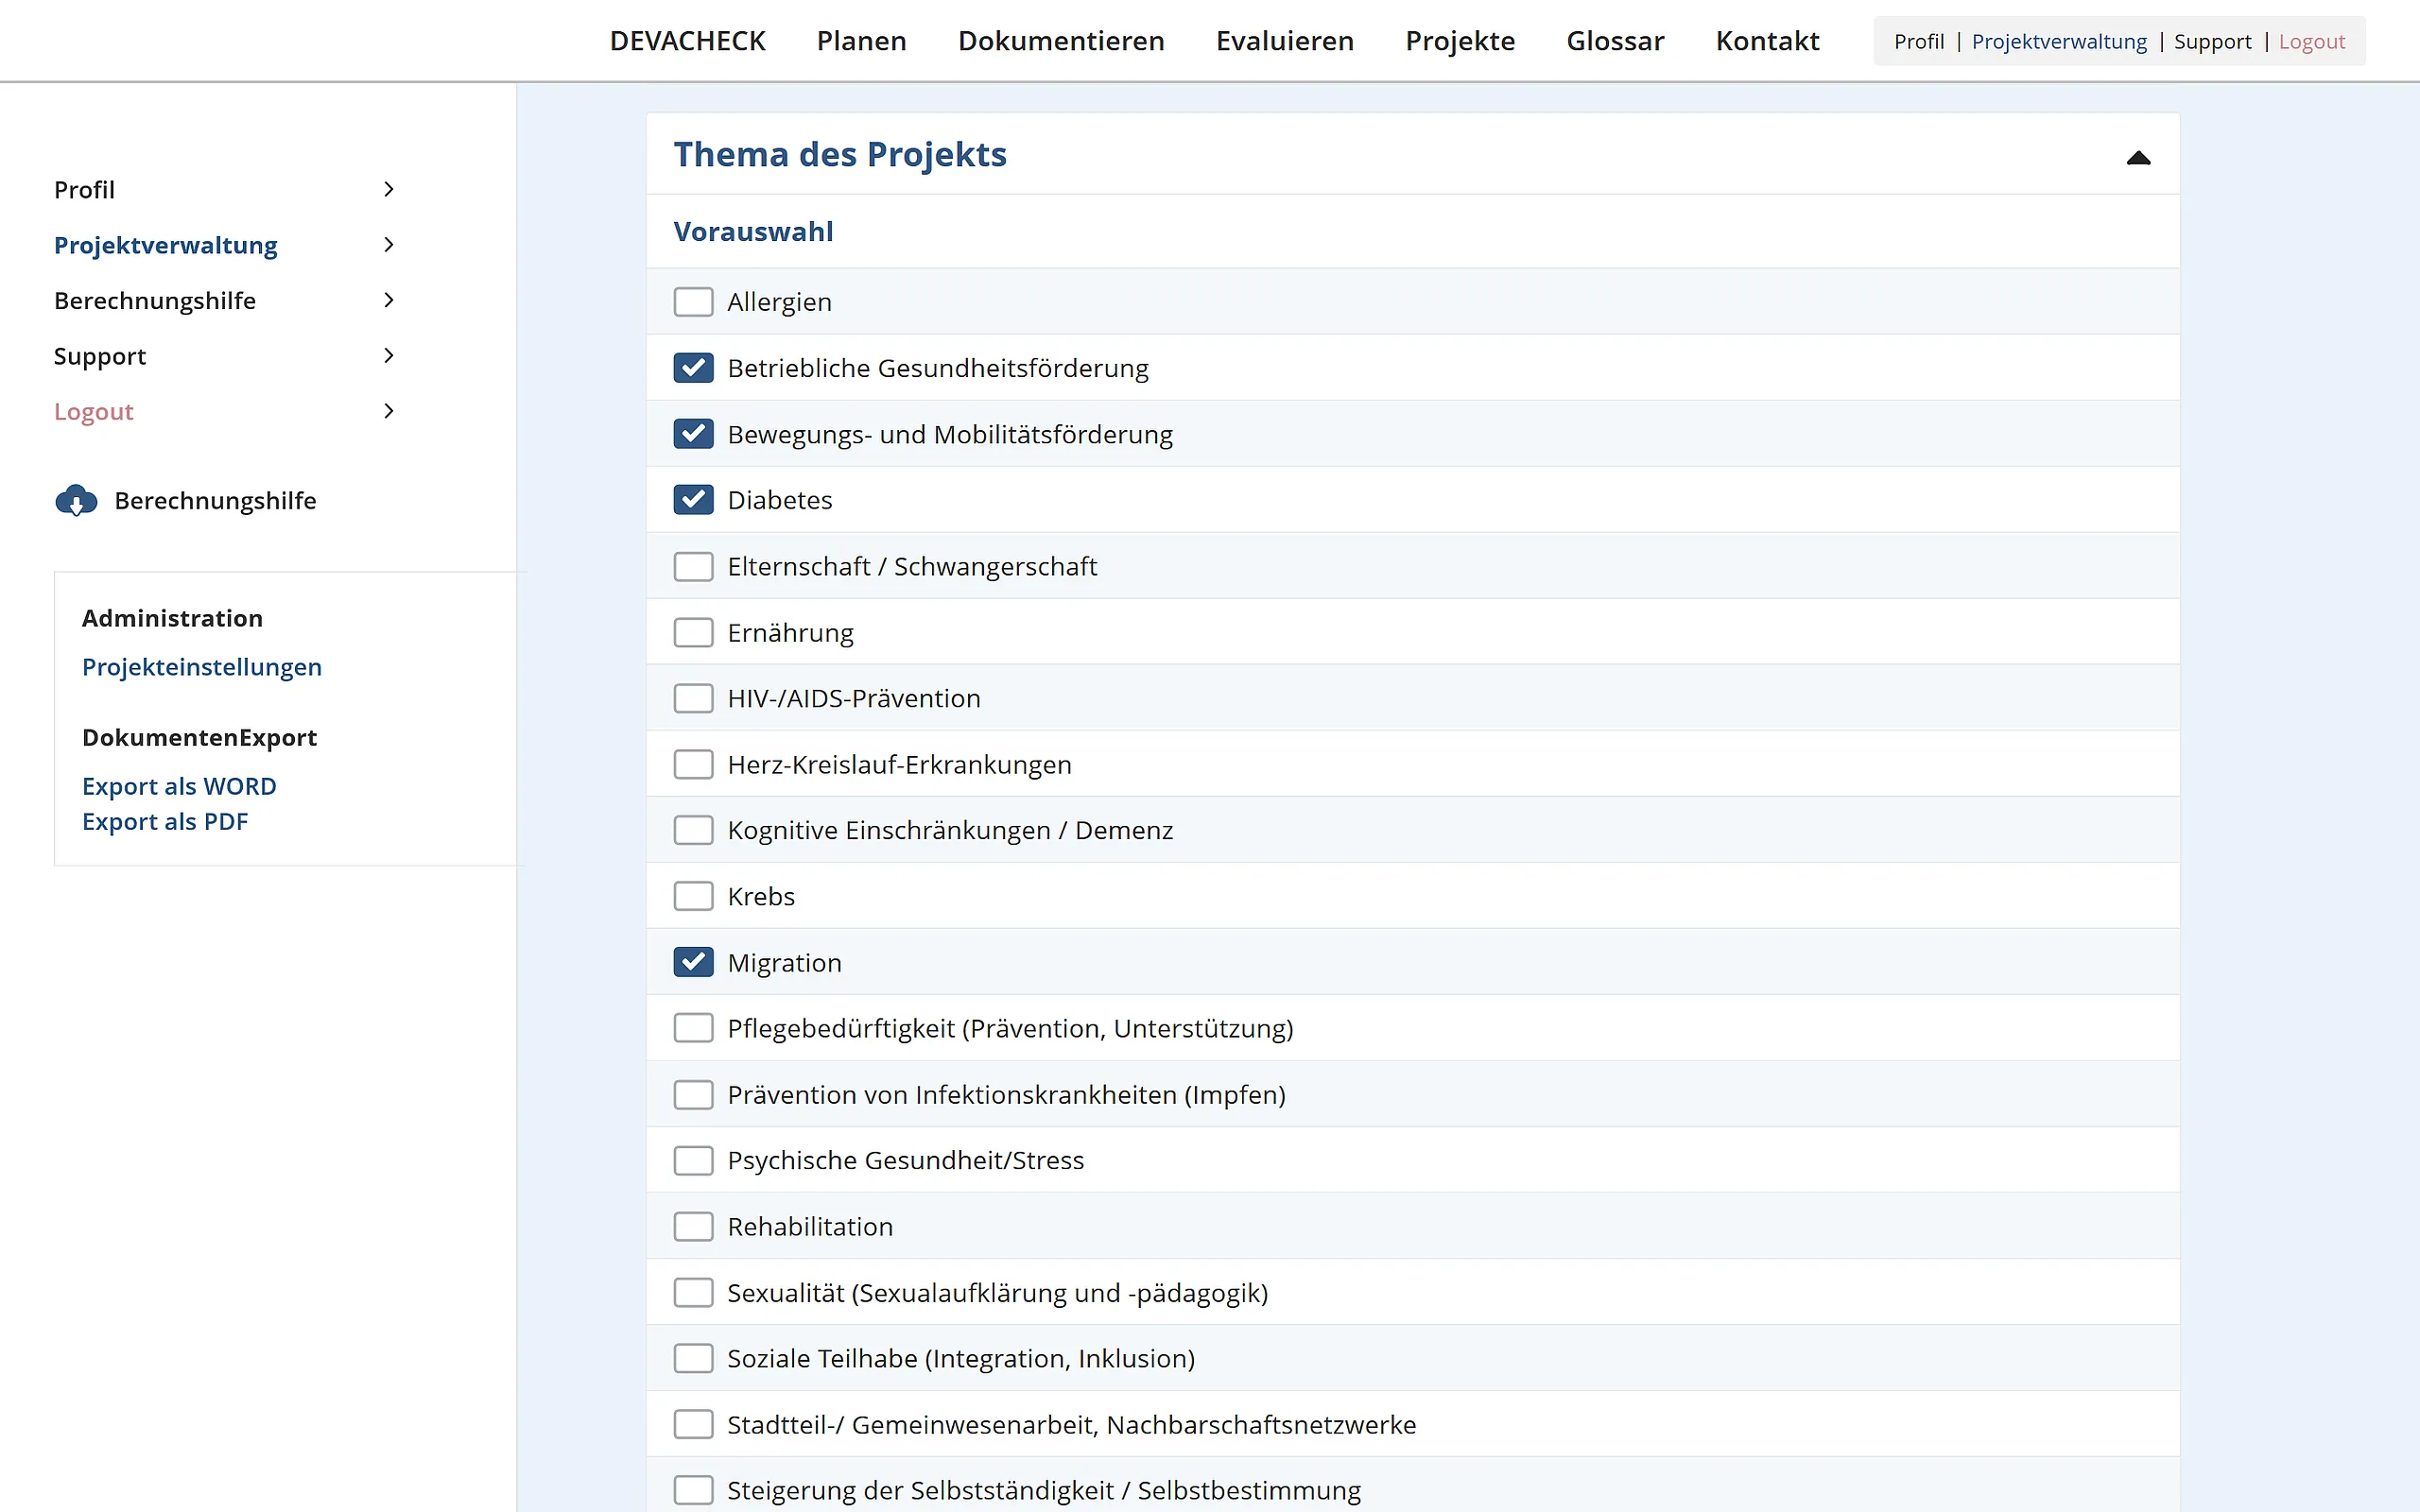The image size is (2420, 1512).
Task: Click chevron beside sidebar Berechnungshilfe entry
Action: (x=389, y=300)
